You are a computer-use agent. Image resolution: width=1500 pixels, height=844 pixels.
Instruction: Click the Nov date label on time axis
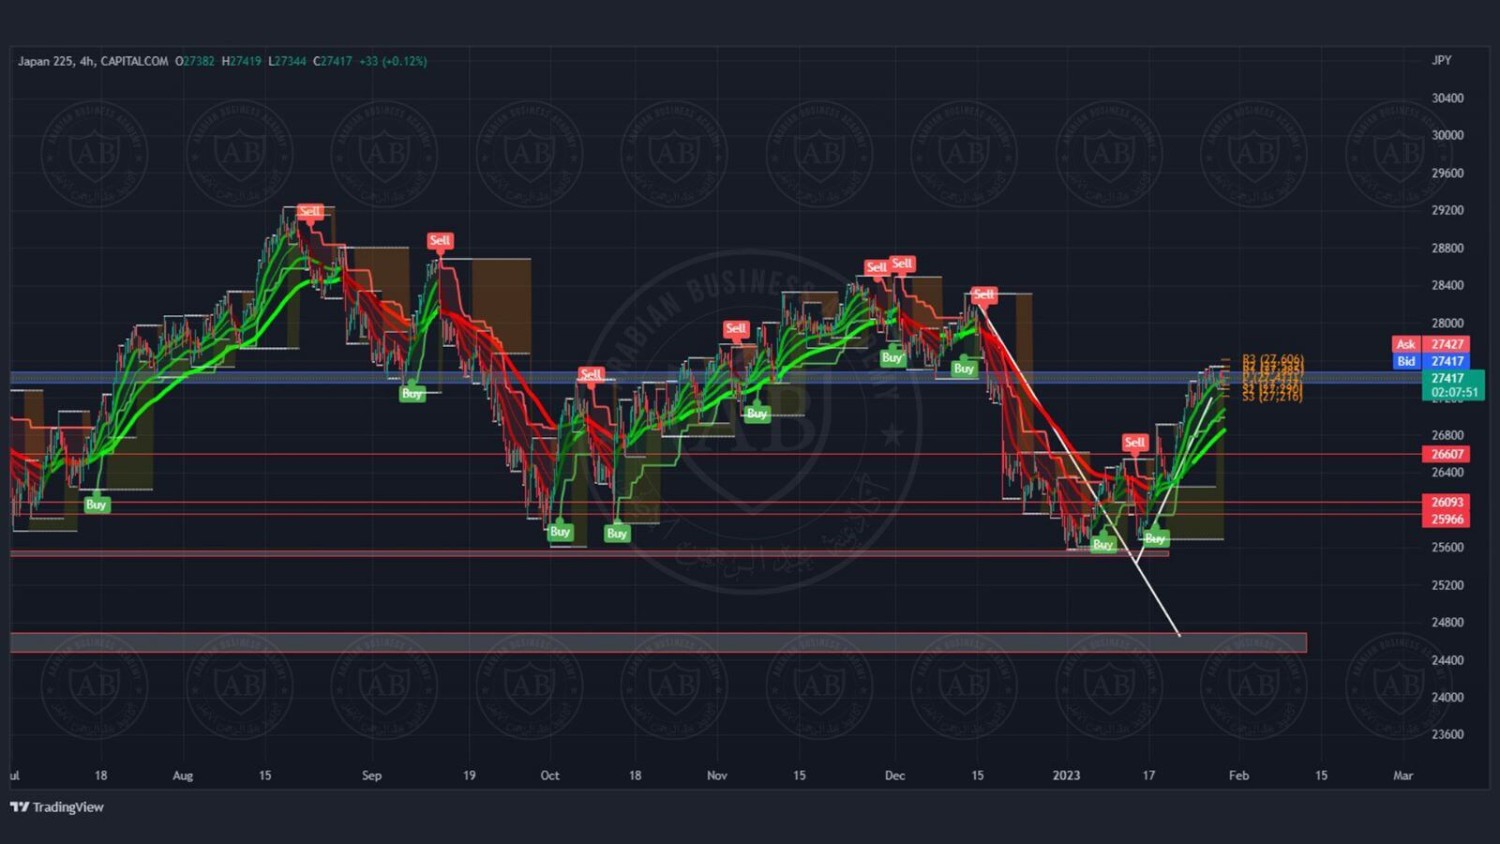(717, 775)
